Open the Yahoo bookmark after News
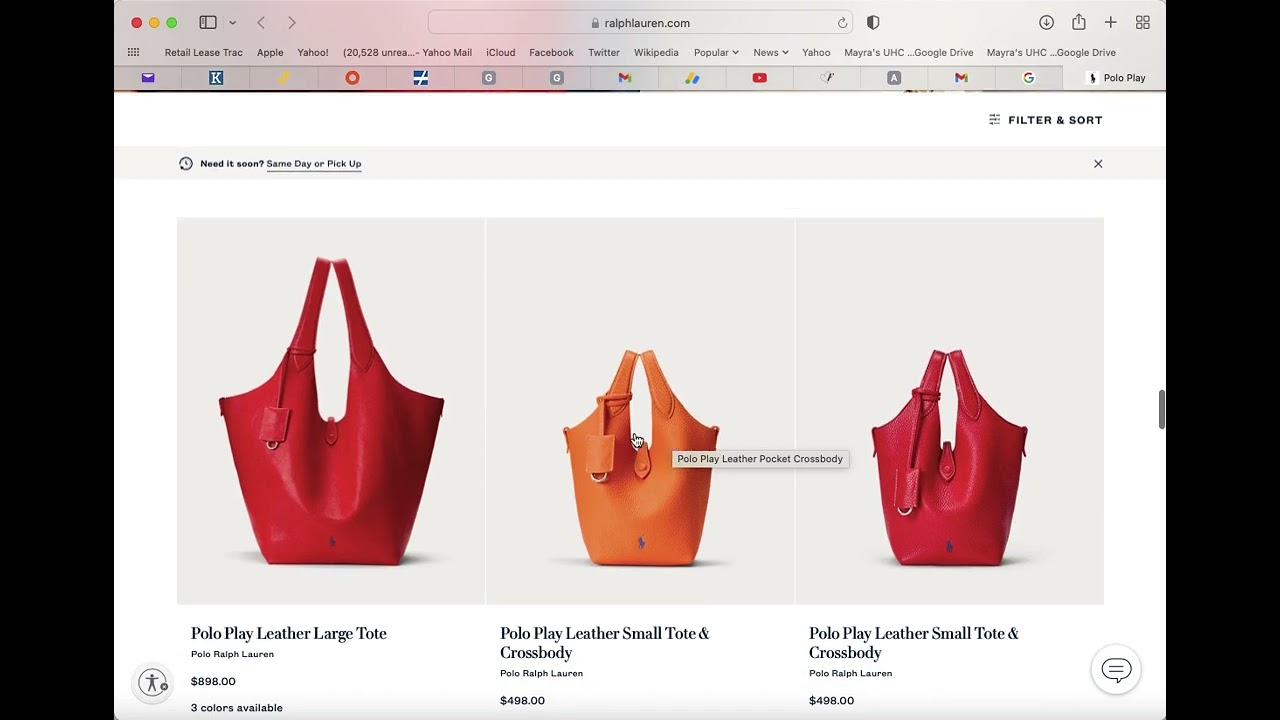The width and height of the screenshot is (1280, 720). (816, 52)
